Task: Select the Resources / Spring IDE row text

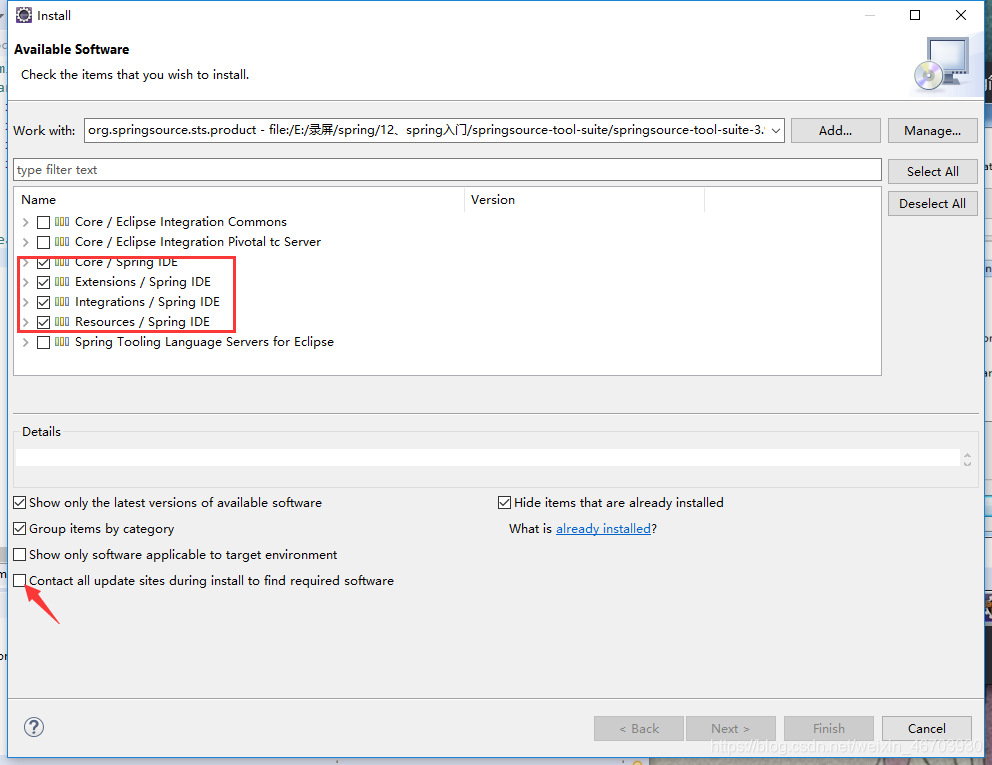Action: (x=142, y=322)
